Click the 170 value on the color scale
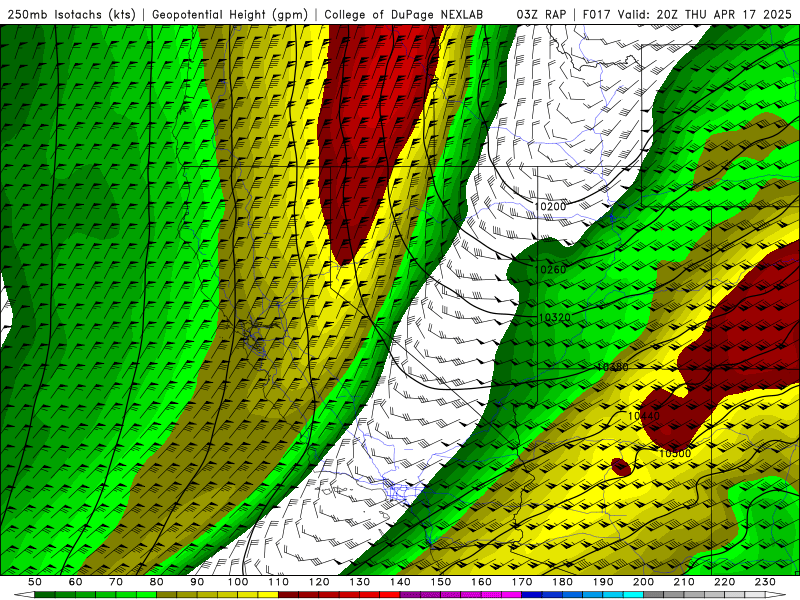This screenshot has height=600, width=800. tap(521, 582)
